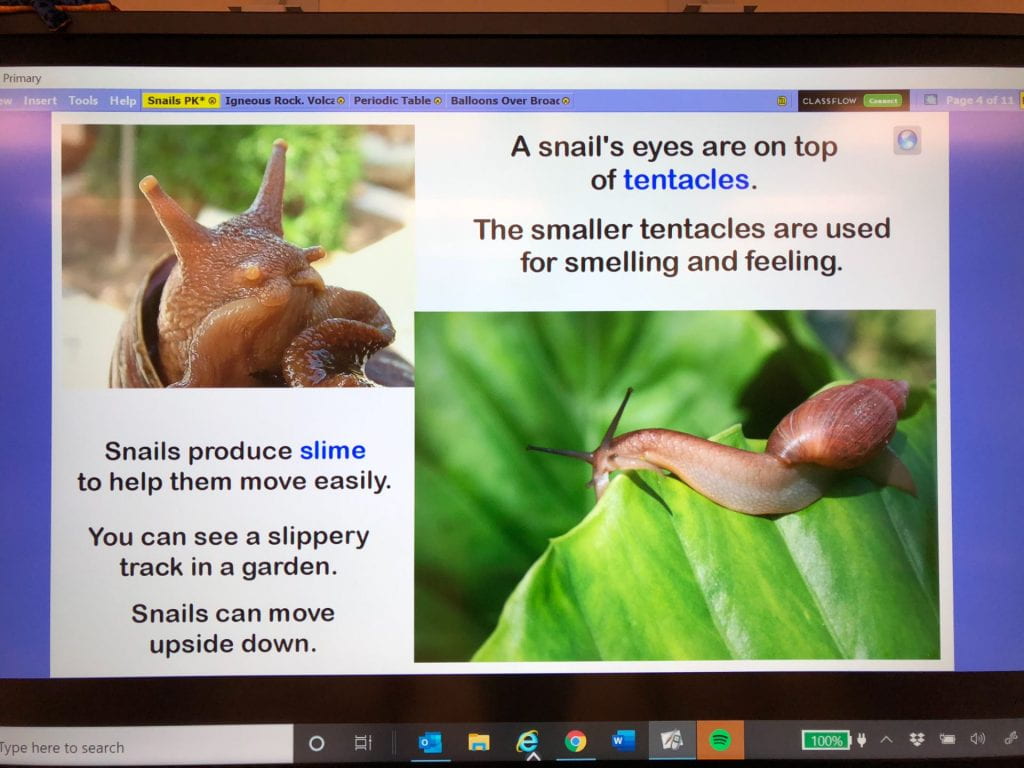Open Microsoft Word from the taskbar
1024x768 pixels.
[622, 741]
